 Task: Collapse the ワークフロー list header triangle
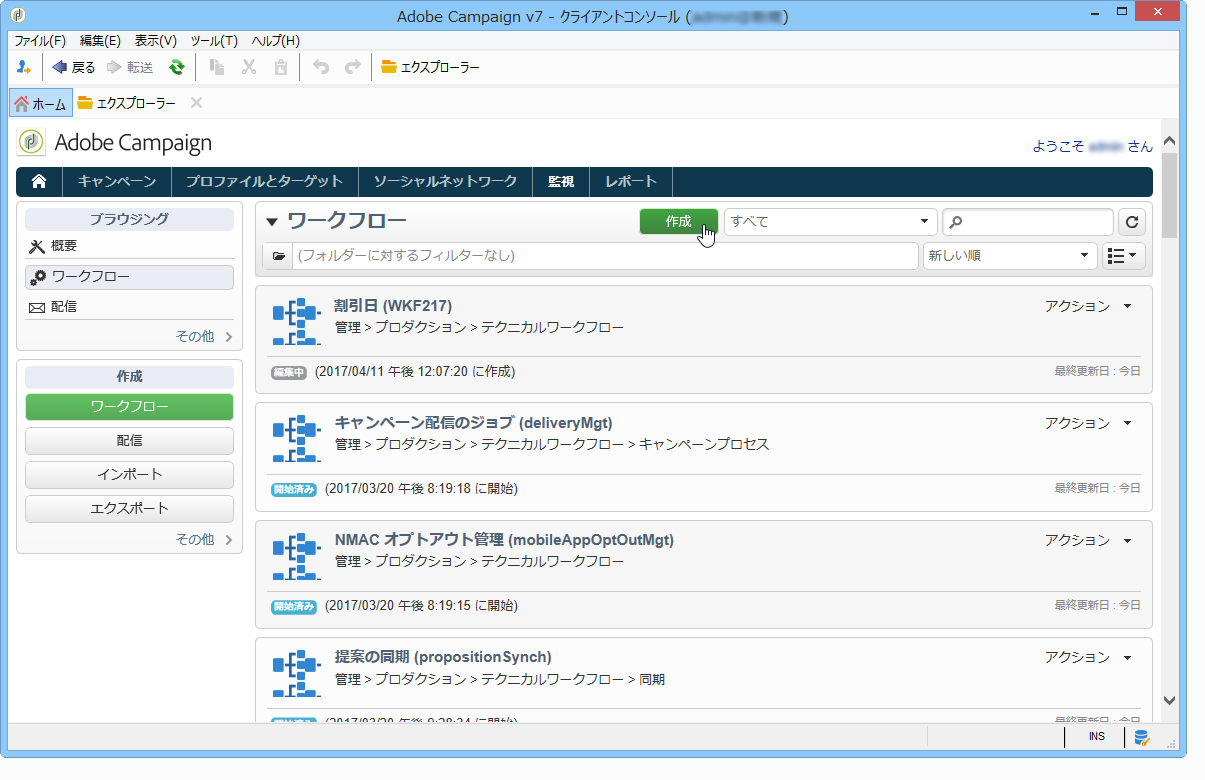(x=271, y=222)
